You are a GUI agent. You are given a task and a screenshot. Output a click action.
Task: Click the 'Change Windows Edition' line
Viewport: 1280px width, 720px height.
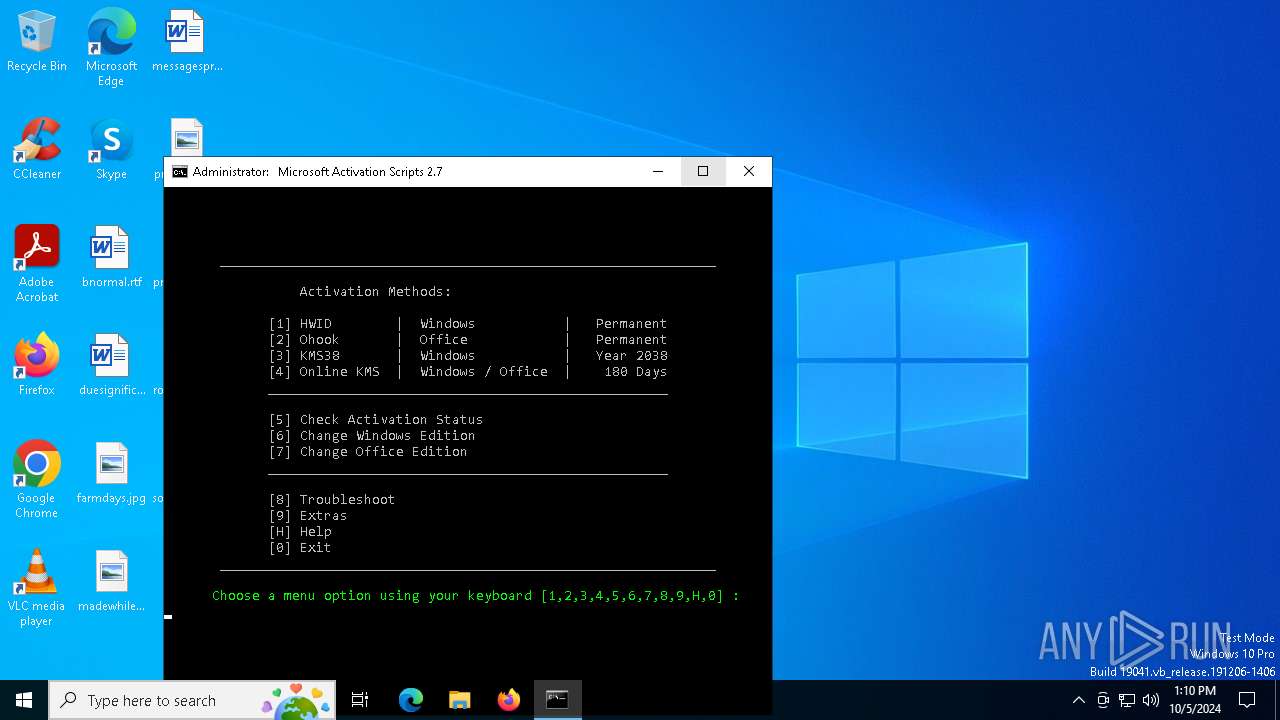[x=372, y=436]
